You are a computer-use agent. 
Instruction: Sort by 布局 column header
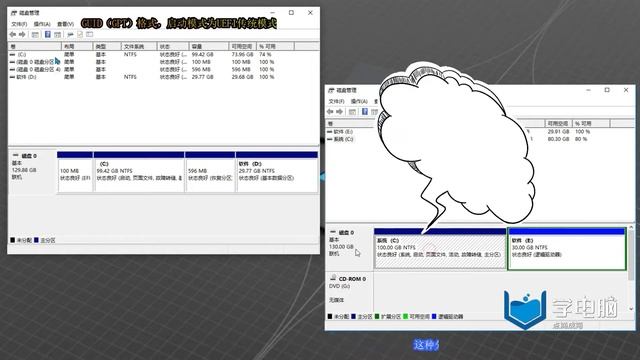click(x=77, y=47)
